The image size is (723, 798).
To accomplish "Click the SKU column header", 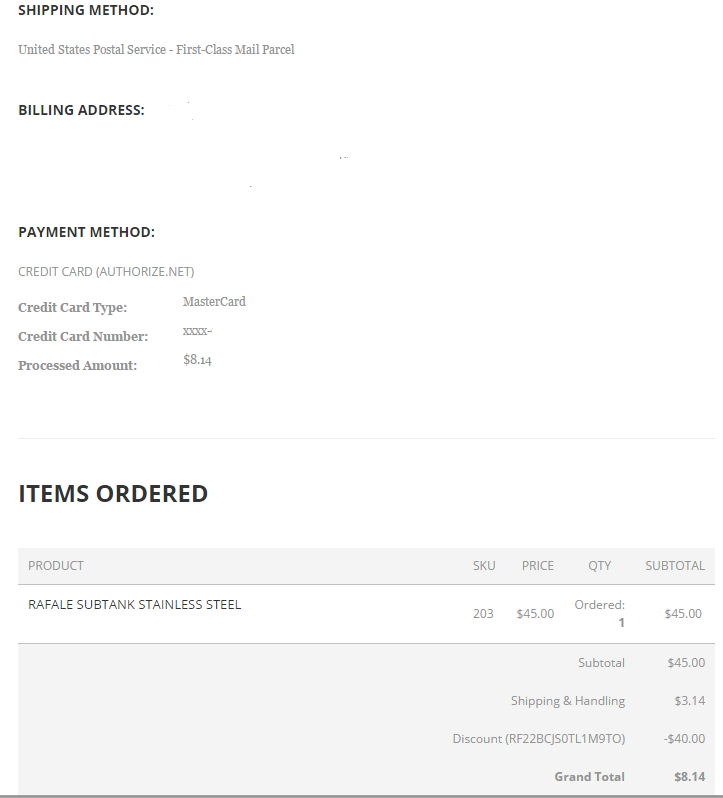I will point(484,566).
